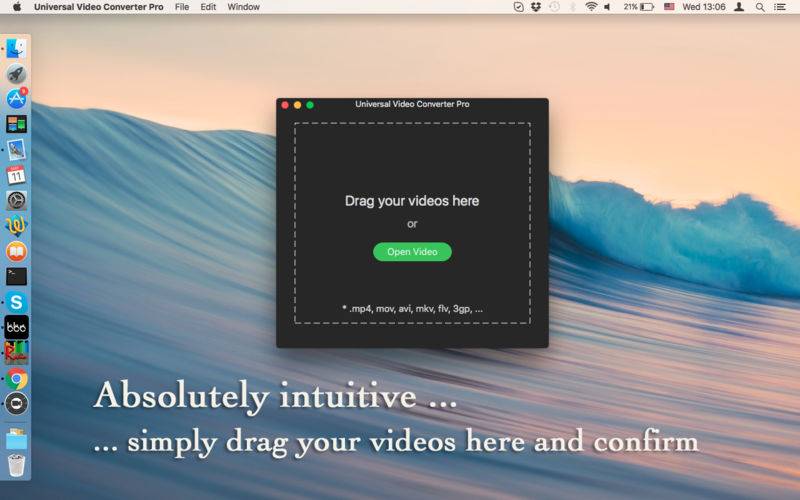Click inside the dashed video drop zone
Image resolution: width=800 pixels, height=500 pixels.
pyautogui.click(x=412, y=160)
